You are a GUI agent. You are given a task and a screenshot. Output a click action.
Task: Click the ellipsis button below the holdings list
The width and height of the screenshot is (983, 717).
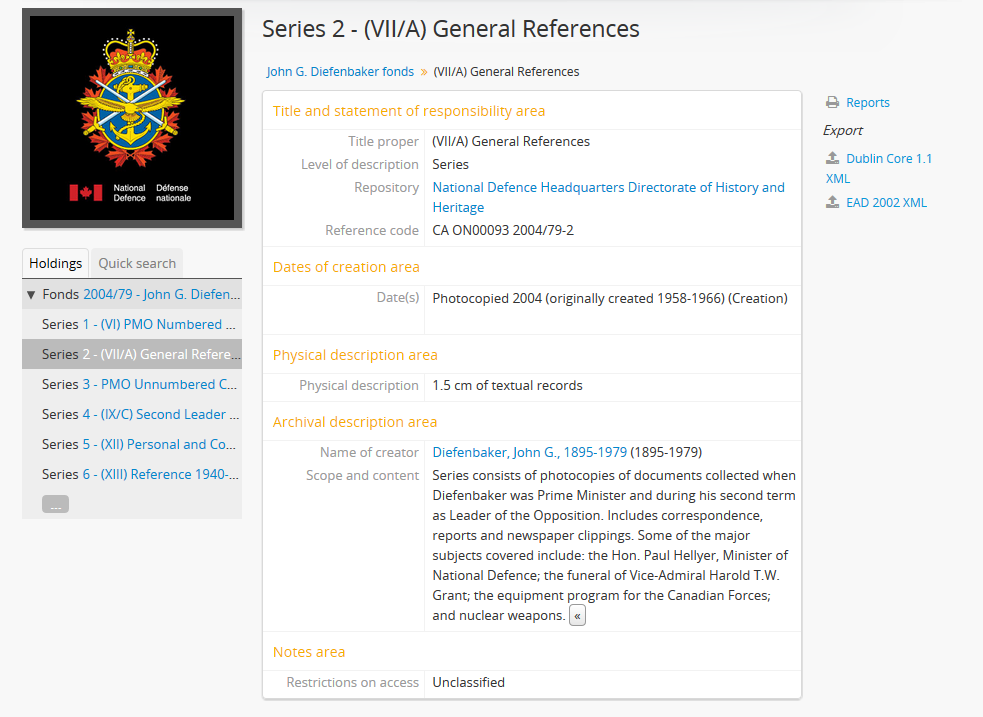pos(56,503)
